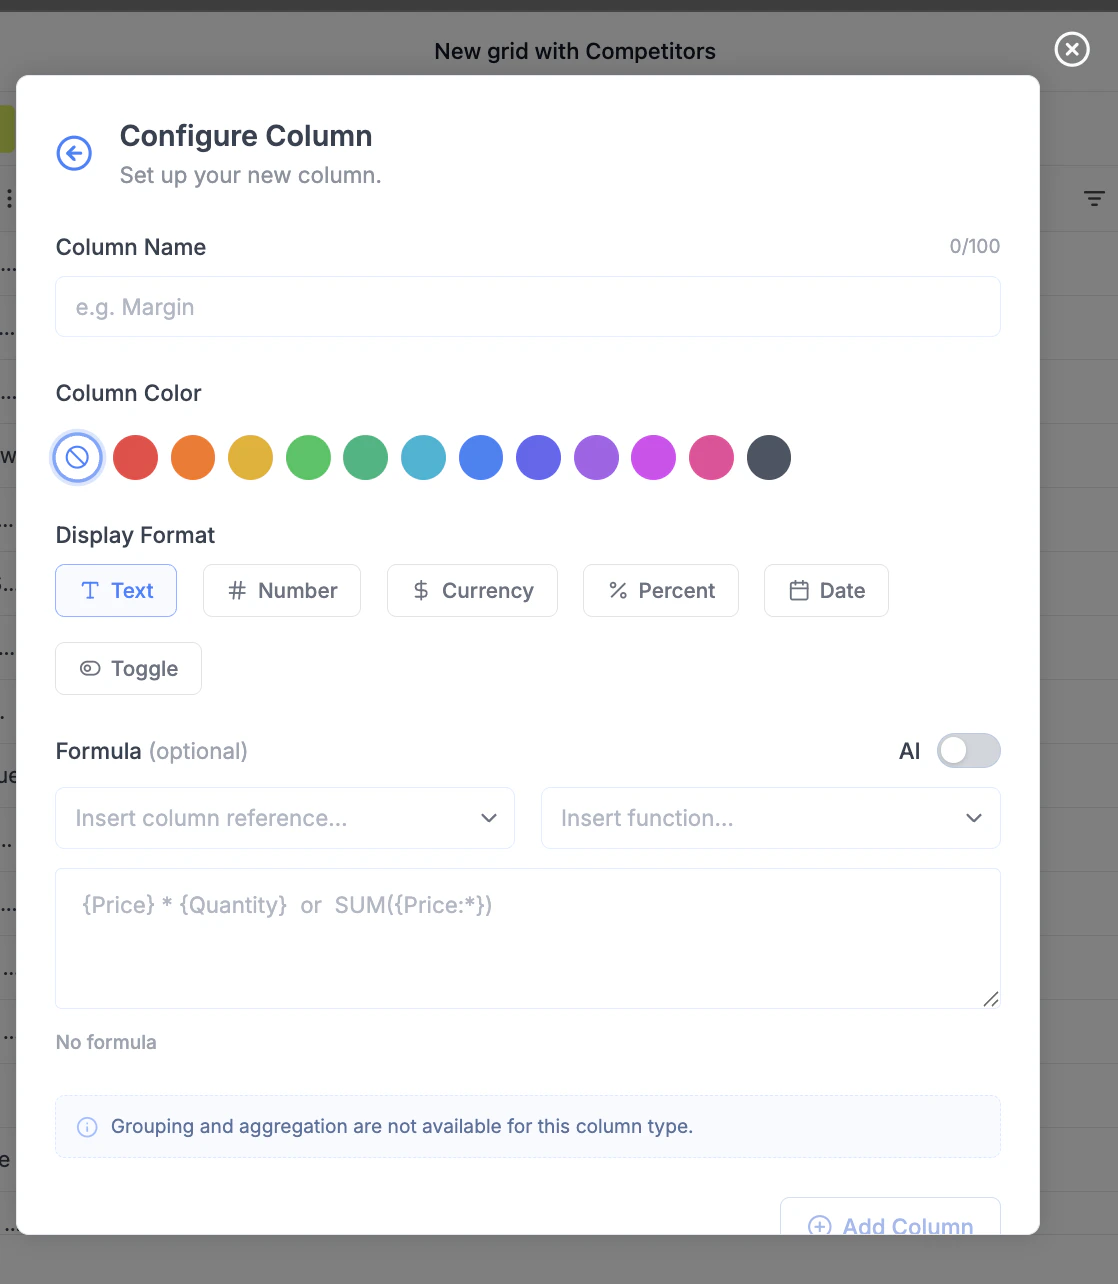Select the no-color swatch
Image resolution: width=1118 pixels, height=1284 pixels.
(78, 457)
